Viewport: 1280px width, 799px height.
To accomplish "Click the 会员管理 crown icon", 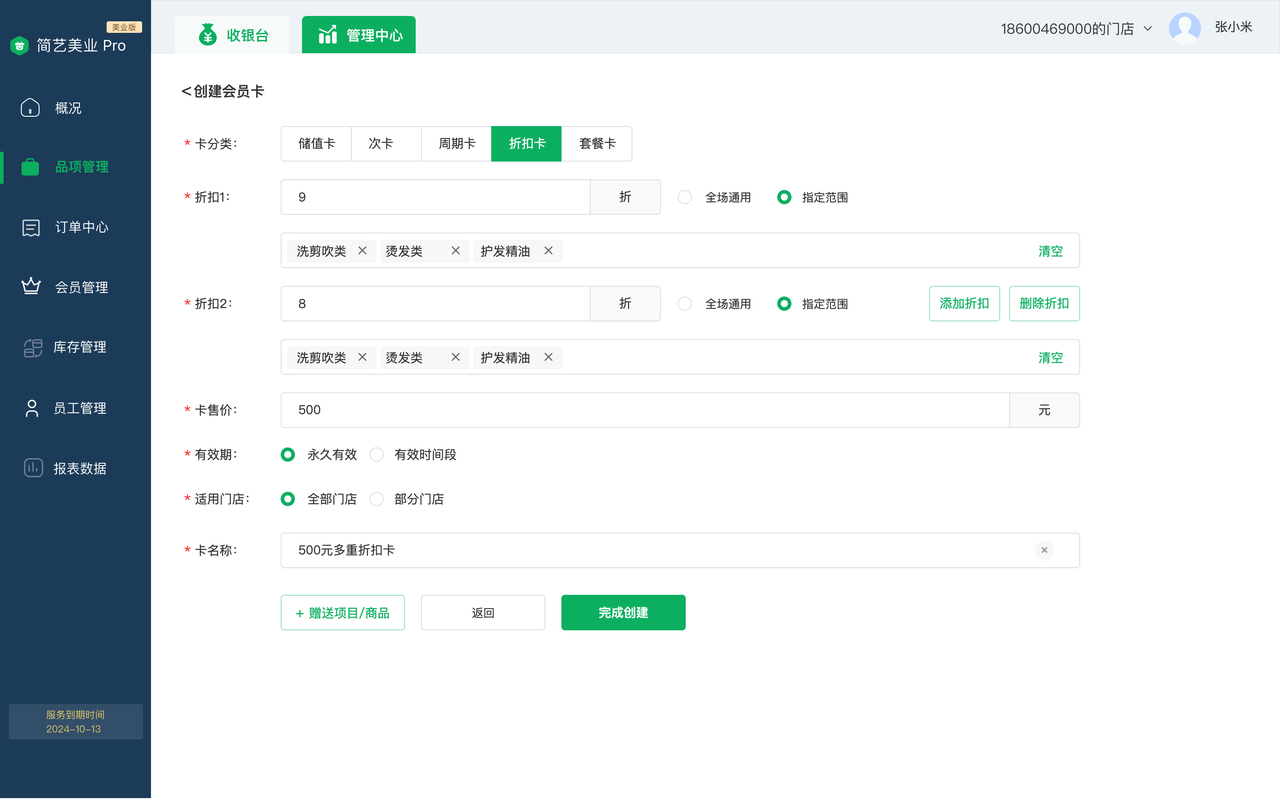I will point(31,287).
